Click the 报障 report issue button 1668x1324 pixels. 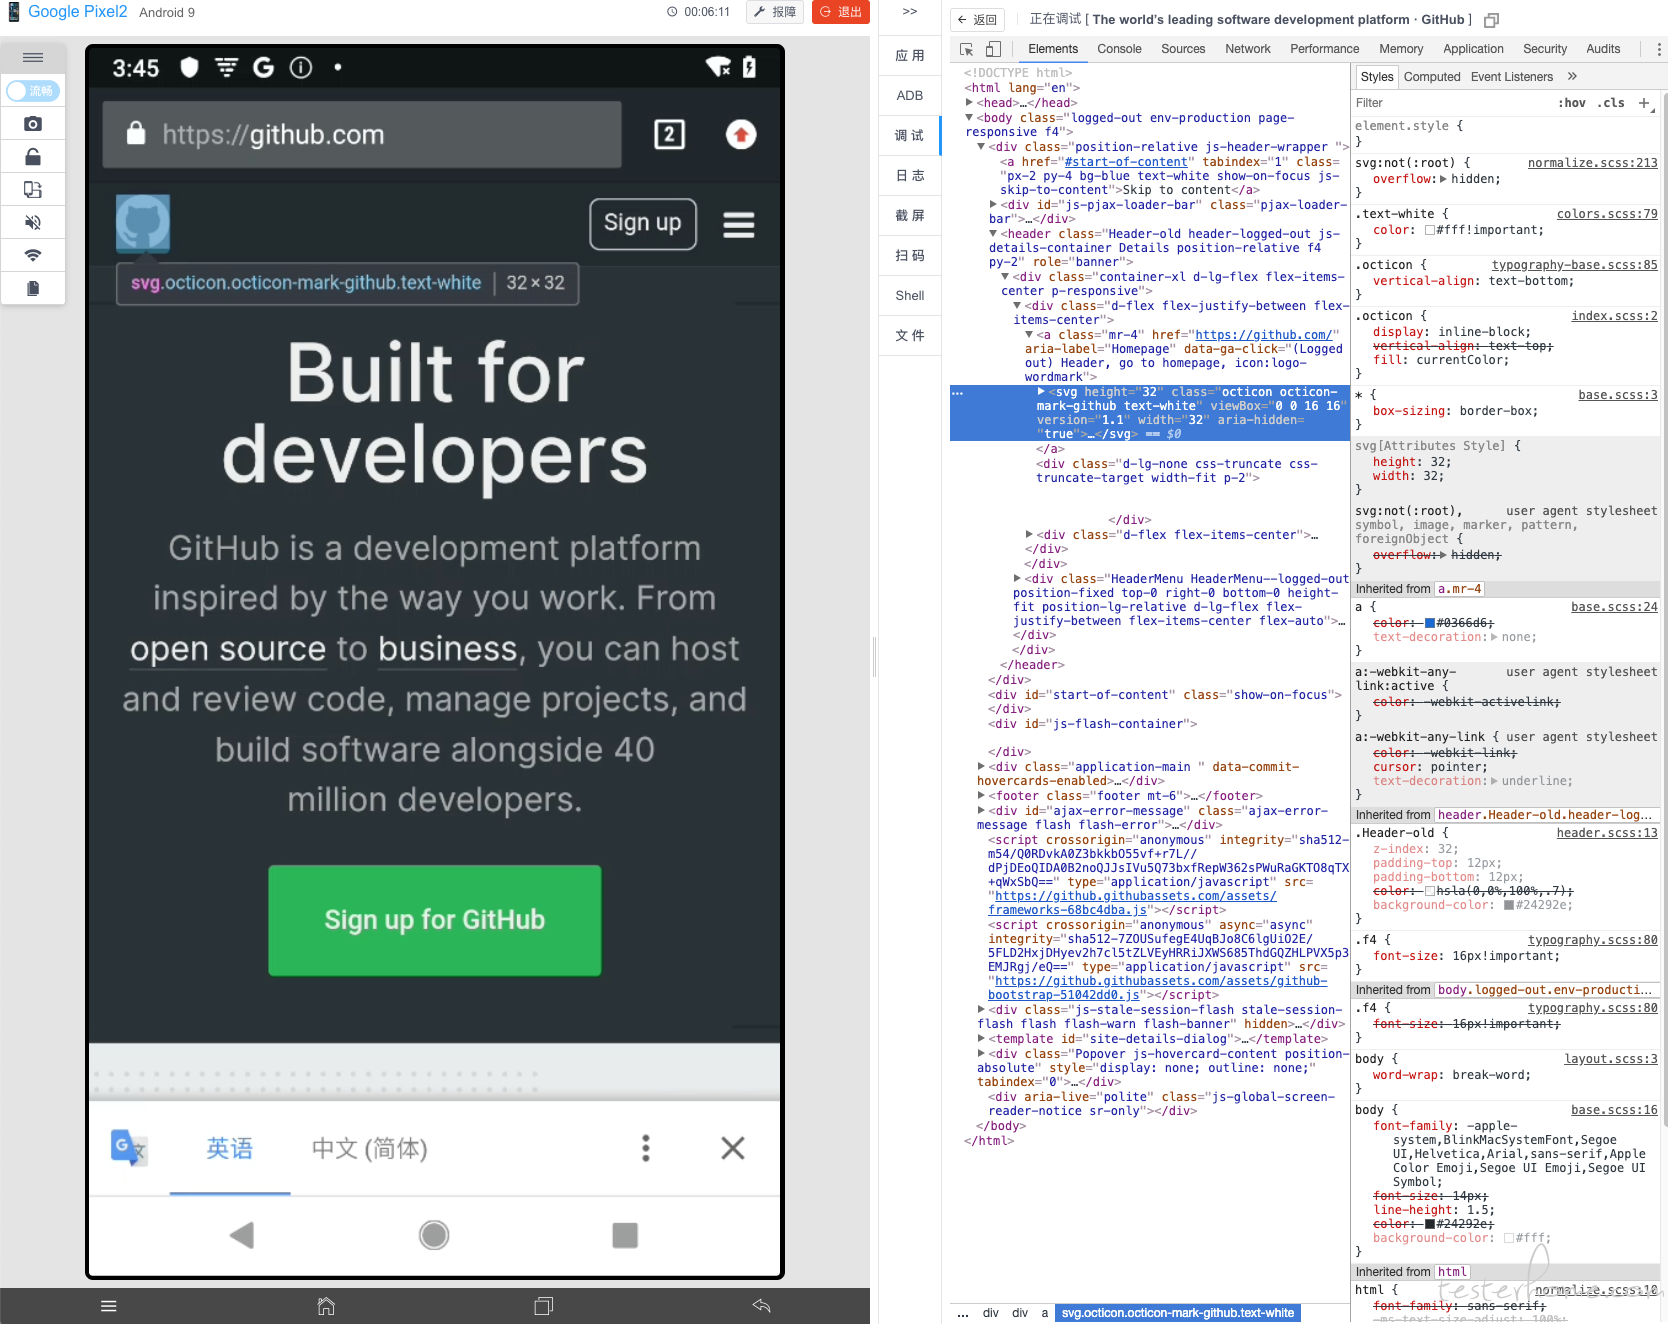(x=775, y=12)
